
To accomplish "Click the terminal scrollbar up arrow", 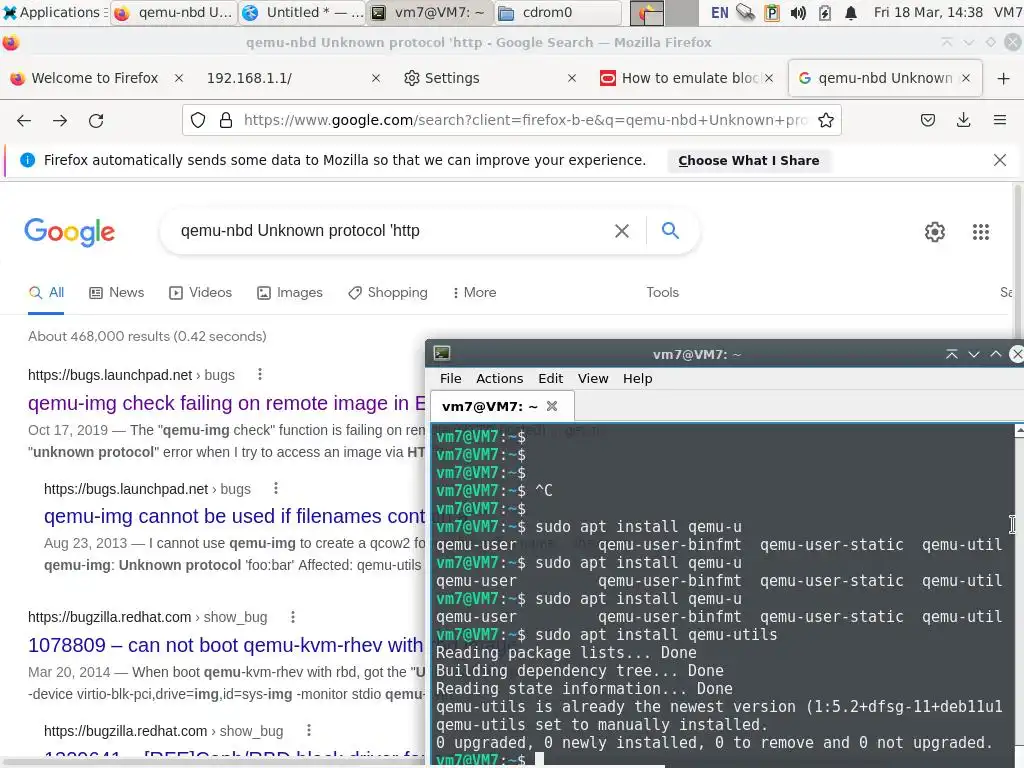I will [1019, 430].
